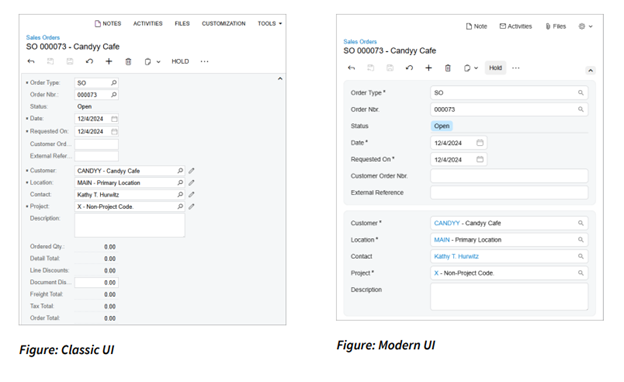The image size is (624, 382).
Task: Open the Date calendar picker in Classic UI
Action: click(x=114, y=119)
